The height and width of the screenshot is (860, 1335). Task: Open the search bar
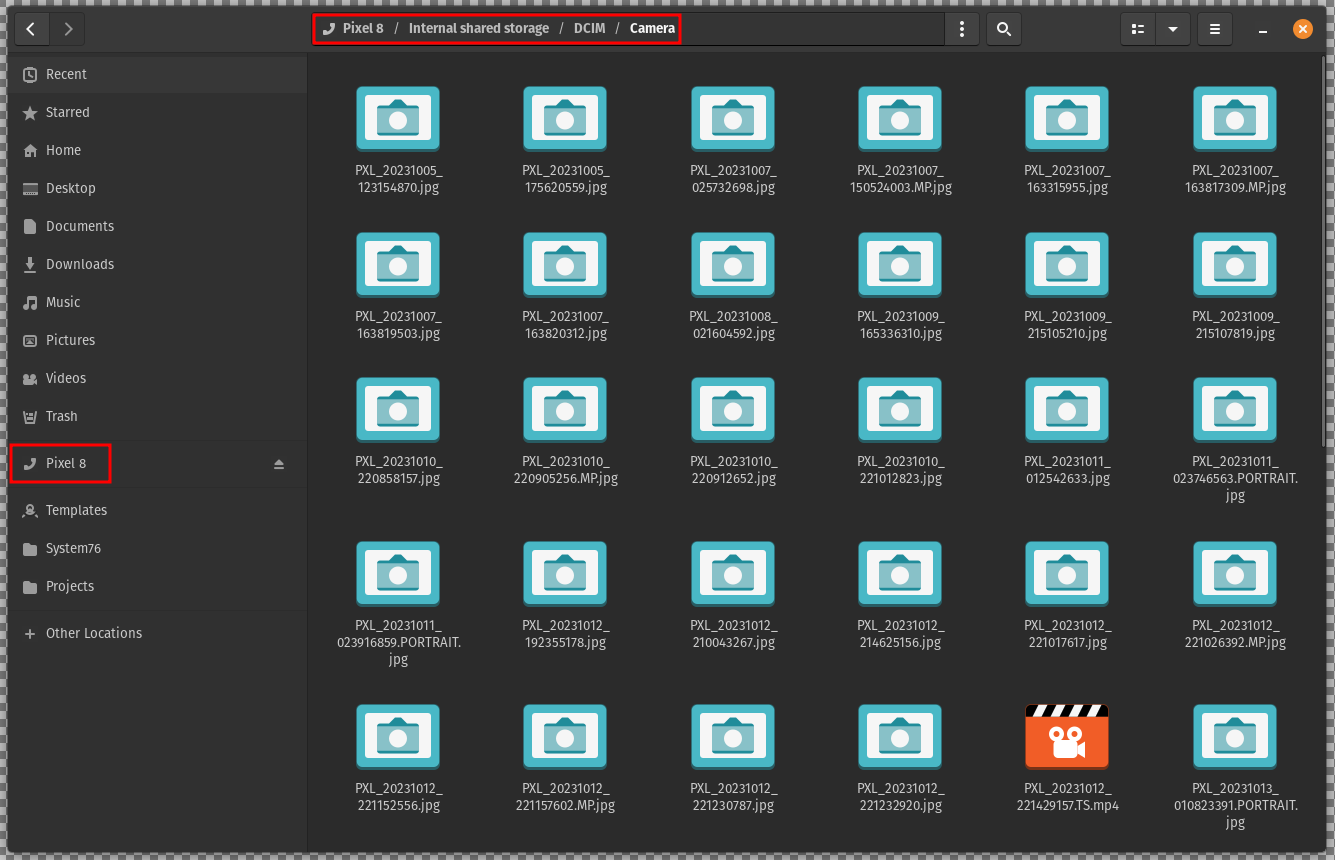click(1004, 29)
